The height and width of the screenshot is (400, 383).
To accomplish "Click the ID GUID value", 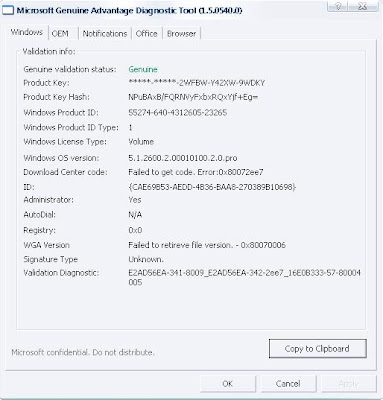I will click(x=212, y=187).
